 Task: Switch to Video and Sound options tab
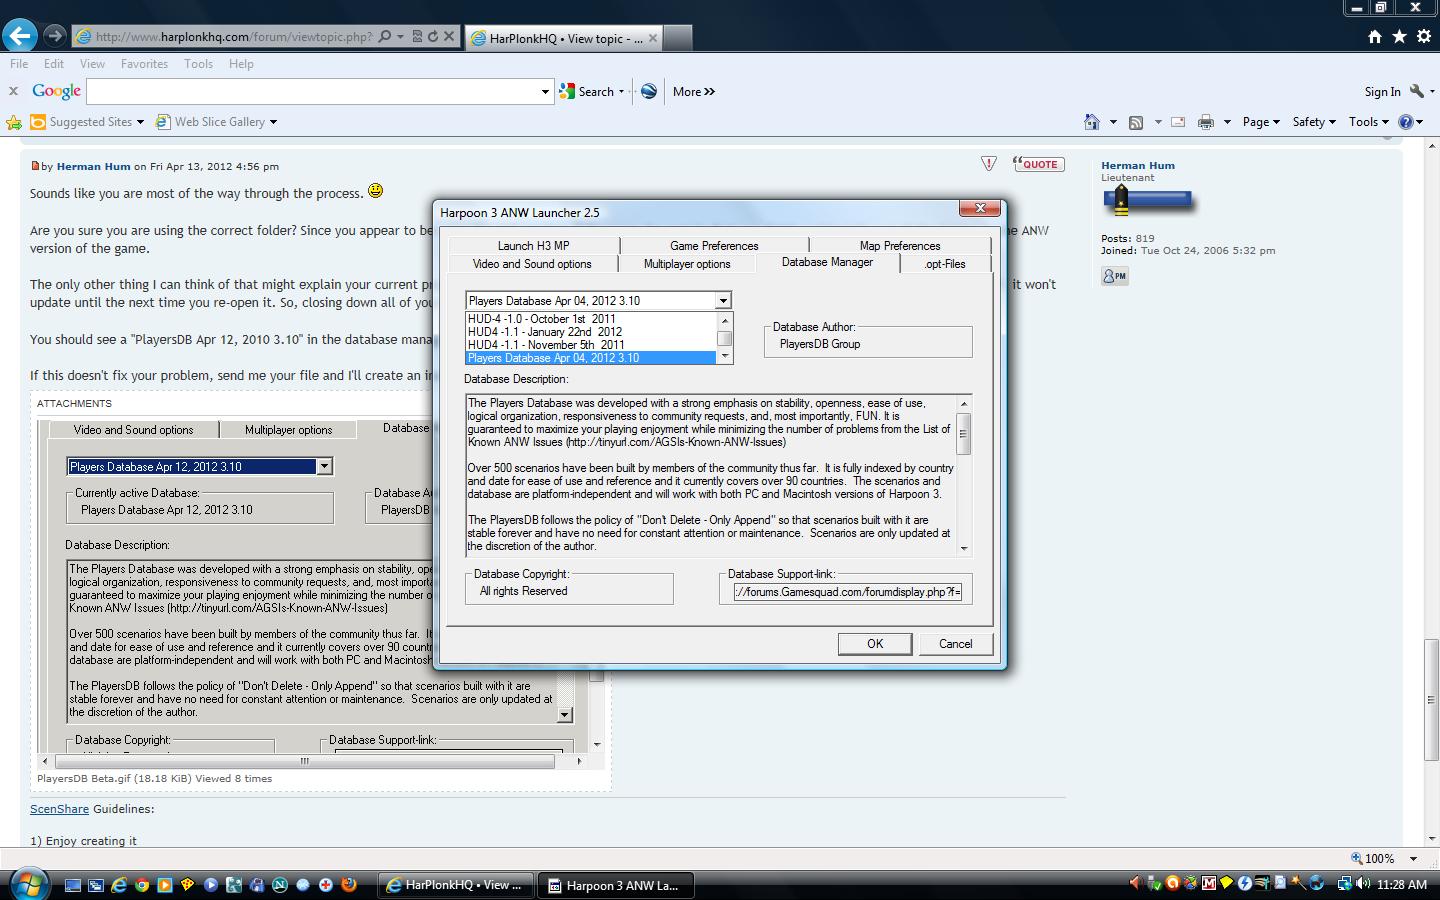[x=532, y=264]
